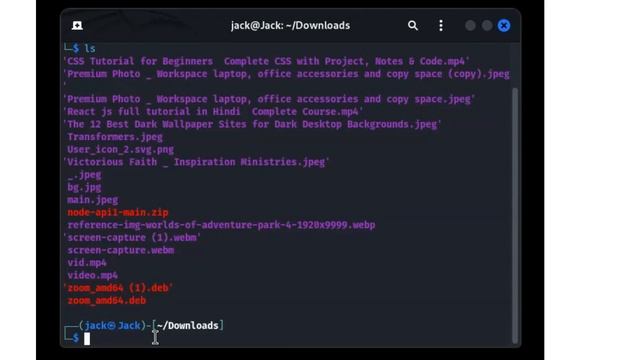Image resolution: width=640 pixels, height=360 pixels.
Task: Select reference-img-worlds-of-adventure-park webp file
Action: 221,225
